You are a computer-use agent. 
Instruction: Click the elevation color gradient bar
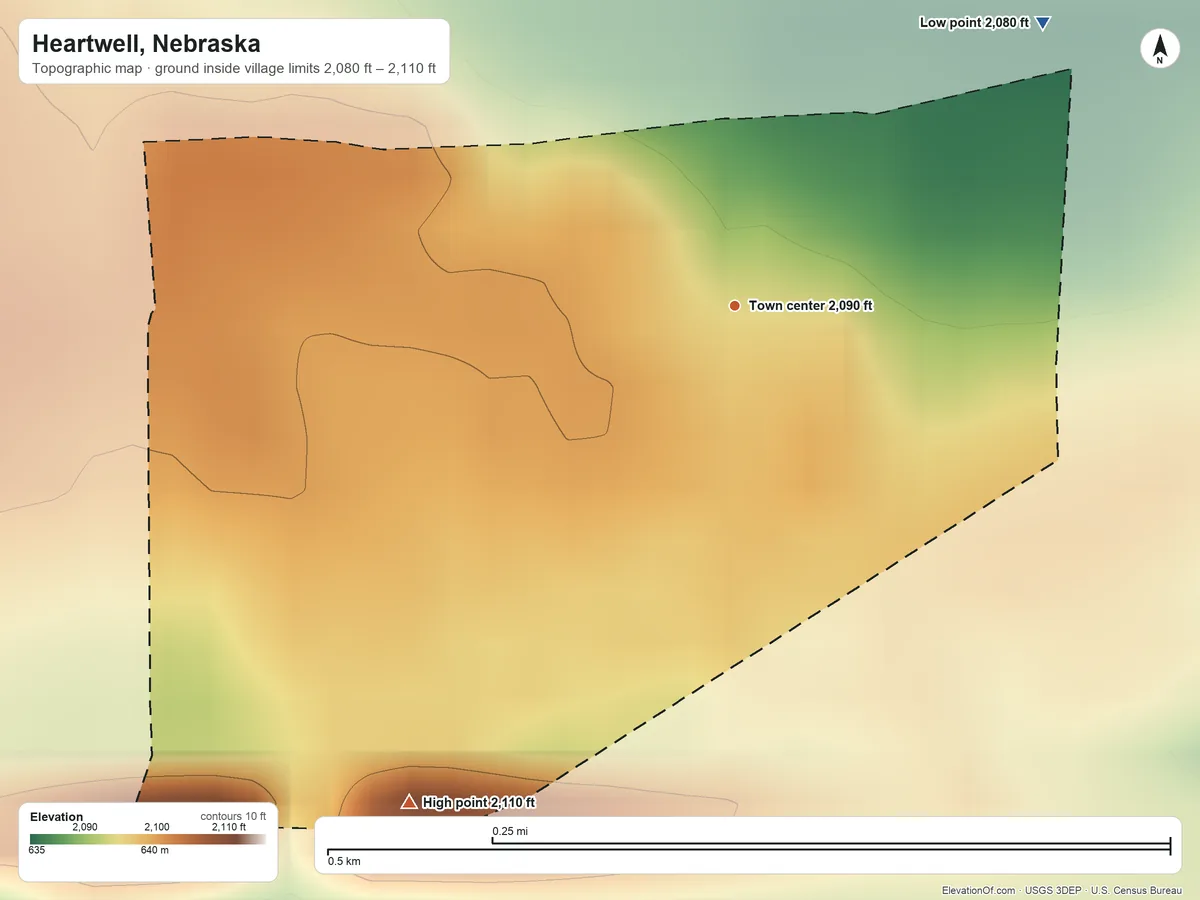click(x=148, y=839)
